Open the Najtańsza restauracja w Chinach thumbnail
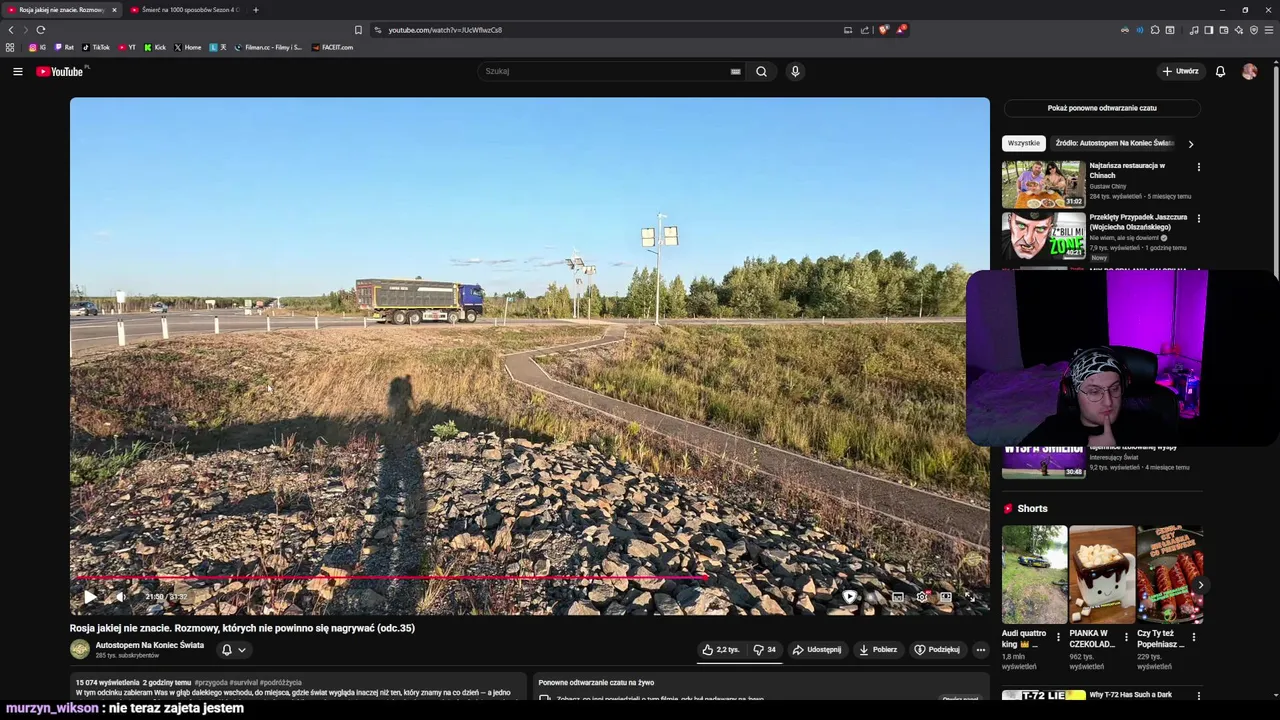The width and height of the screenshot is (1280, 720). pos(1044,184)
